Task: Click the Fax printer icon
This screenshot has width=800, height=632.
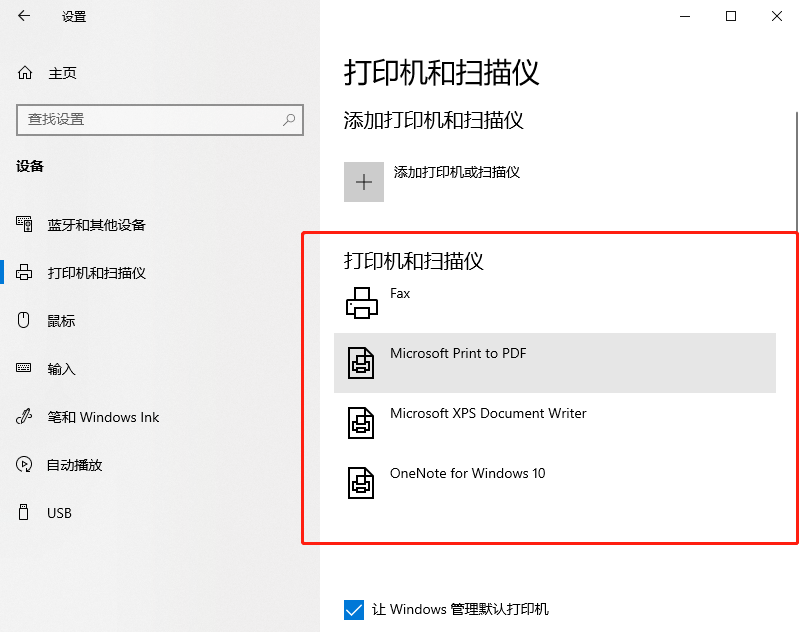Action: coord(362,303)
